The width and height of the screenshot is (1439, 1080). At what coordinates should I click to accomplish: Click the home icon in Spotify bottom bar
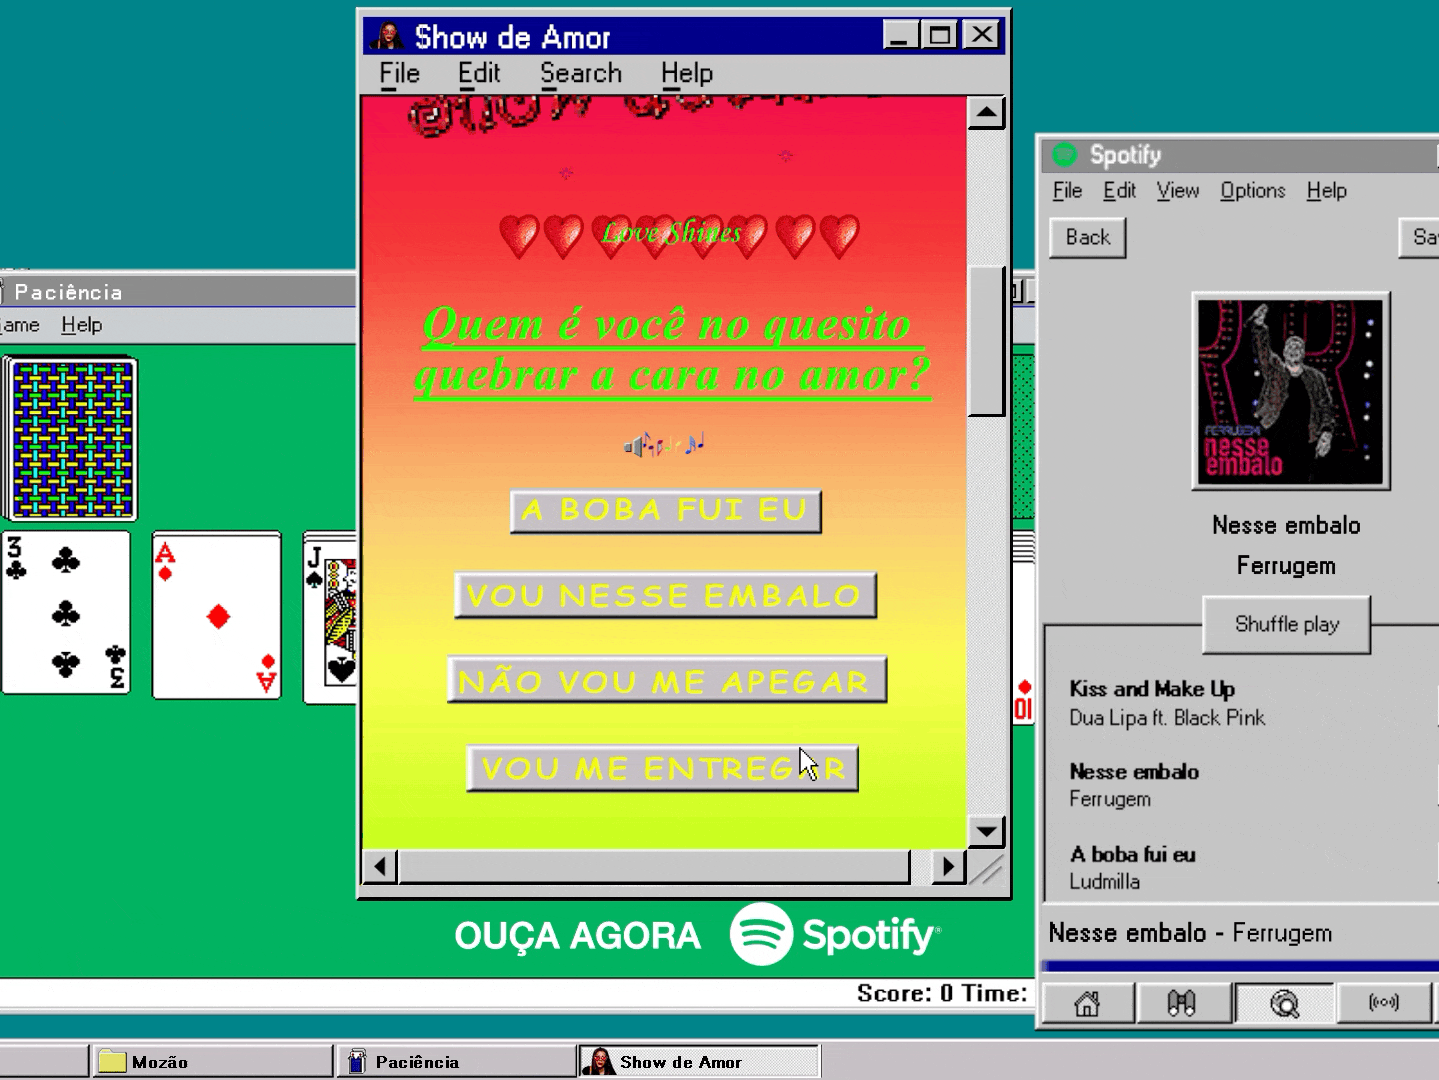click(x=1088, y=1003)
